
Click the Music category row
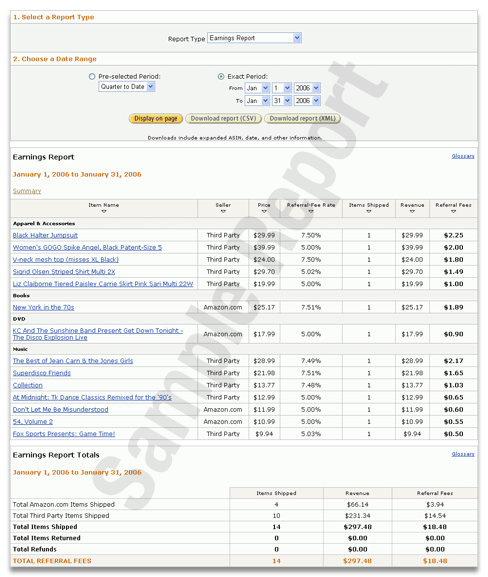(x=244, y=349)
